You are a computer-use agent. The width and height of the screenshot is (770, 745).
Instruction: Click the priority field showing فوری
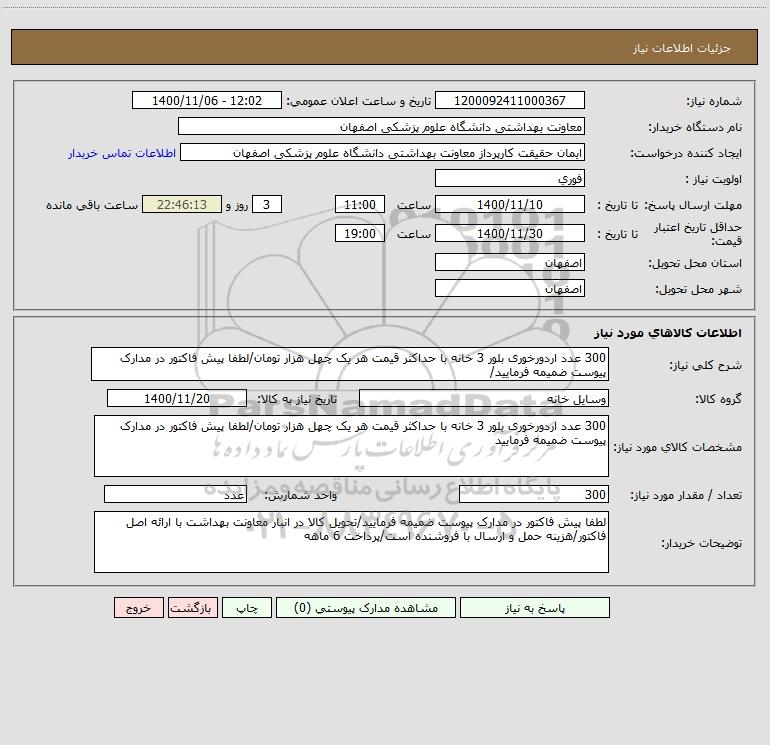[x=510, y=178]
